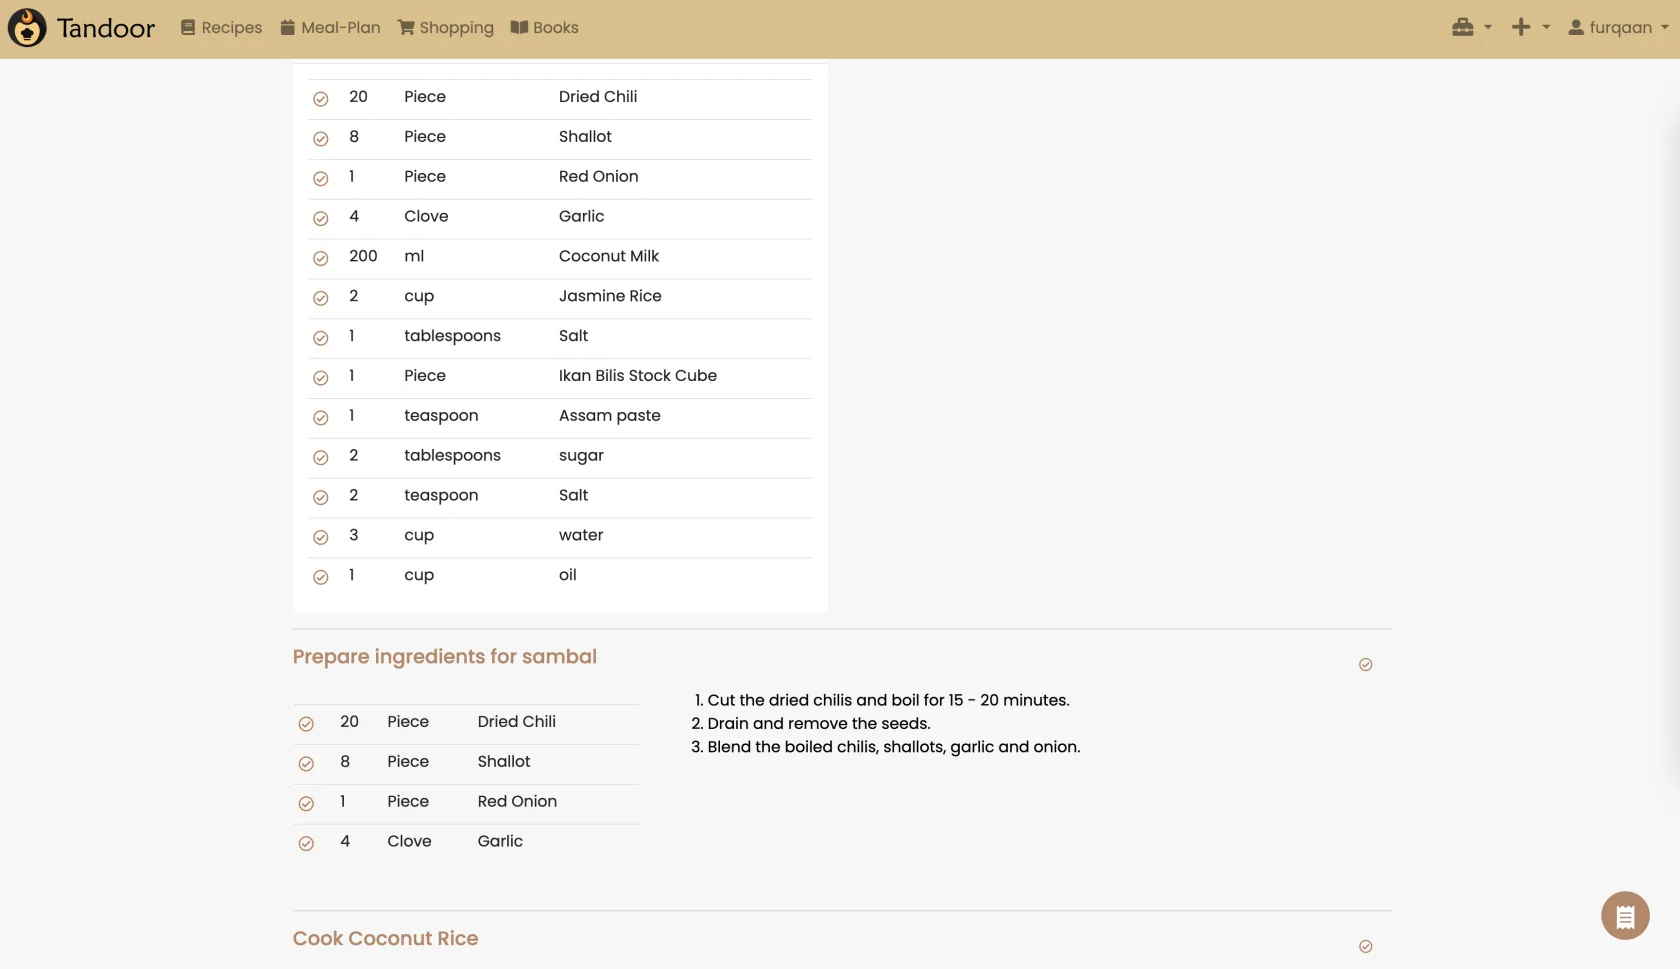Check off Jasmine Rice ingredient

321,299
